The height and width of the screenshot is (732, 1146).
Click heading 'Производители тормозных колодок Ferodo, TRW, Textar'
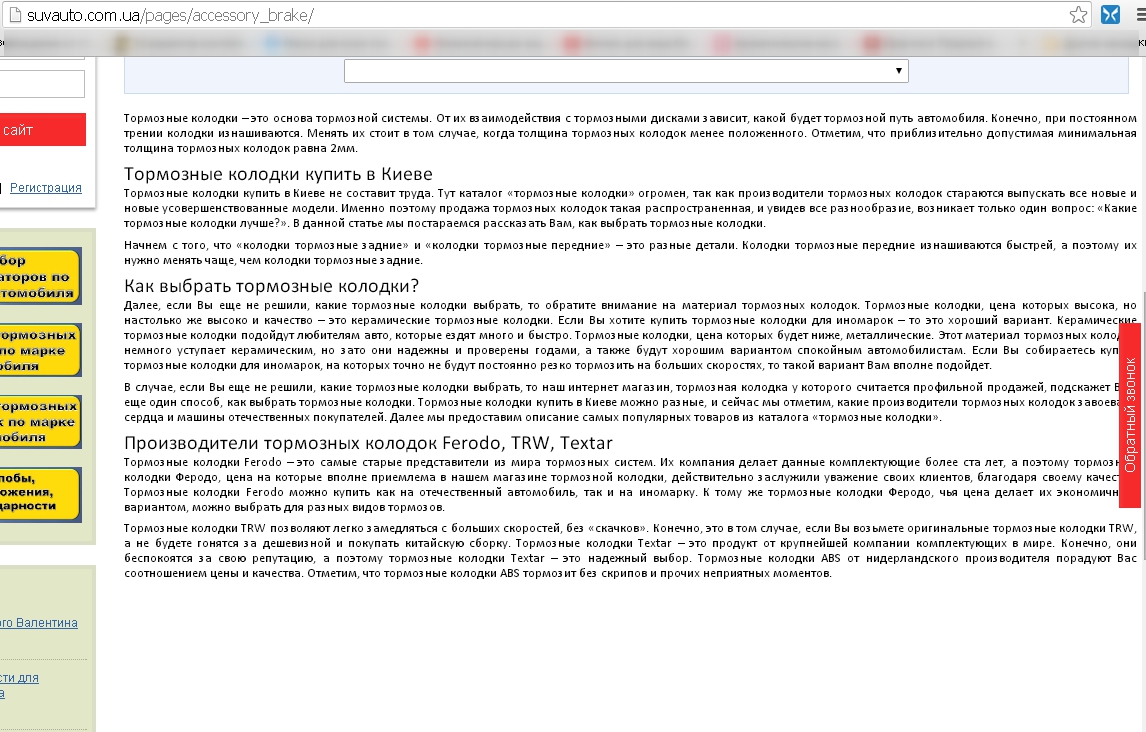tap(368, 443)
